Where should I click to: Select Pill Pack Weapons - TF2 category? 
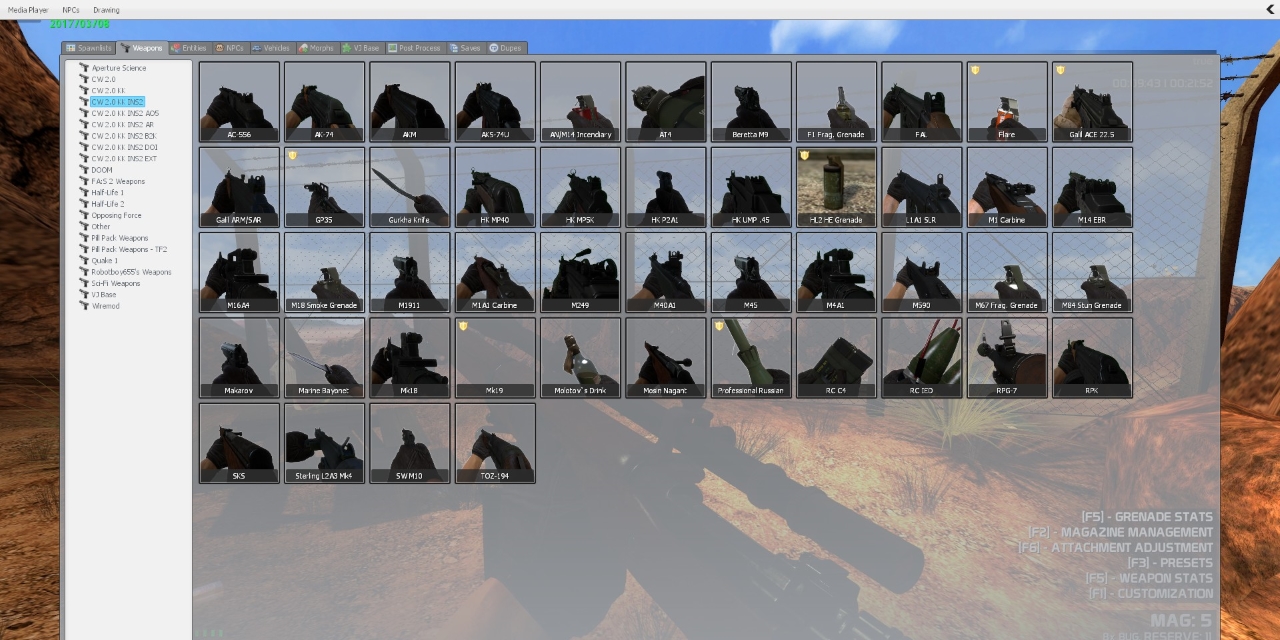(x=129, y=249)
